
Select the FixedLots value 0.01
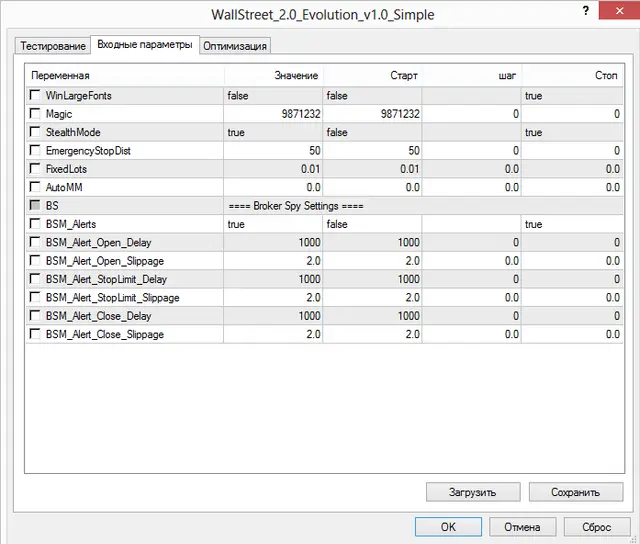[273, 169]
